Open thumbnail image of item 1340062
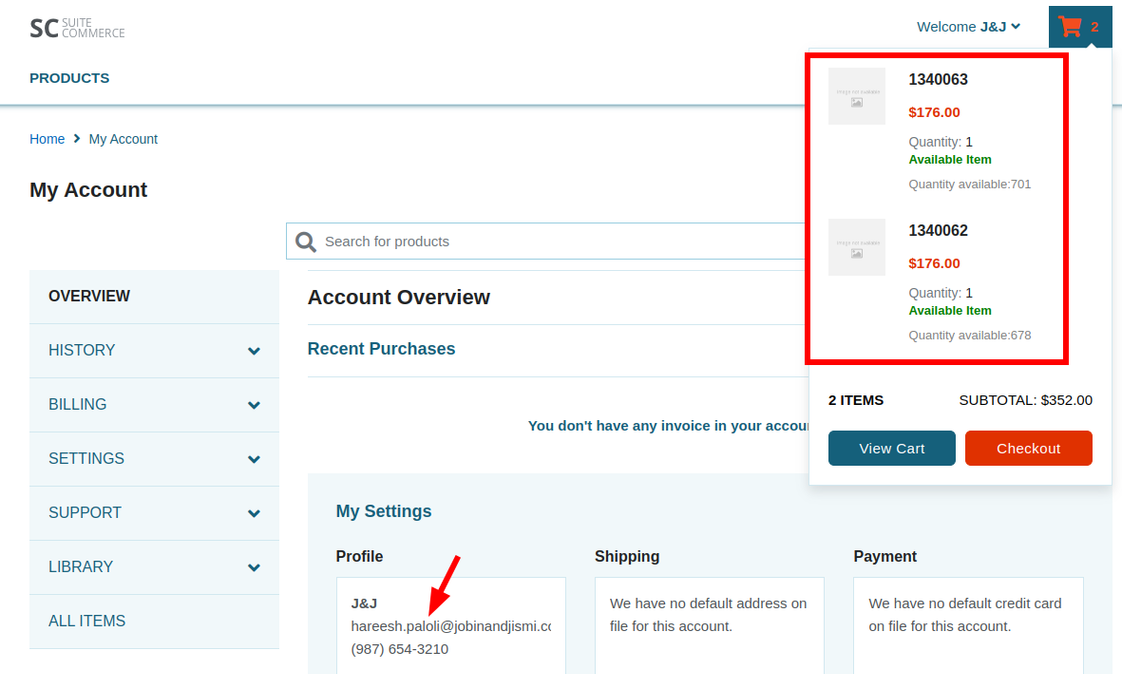This screenshot has width=1122, height=674. 857,247
